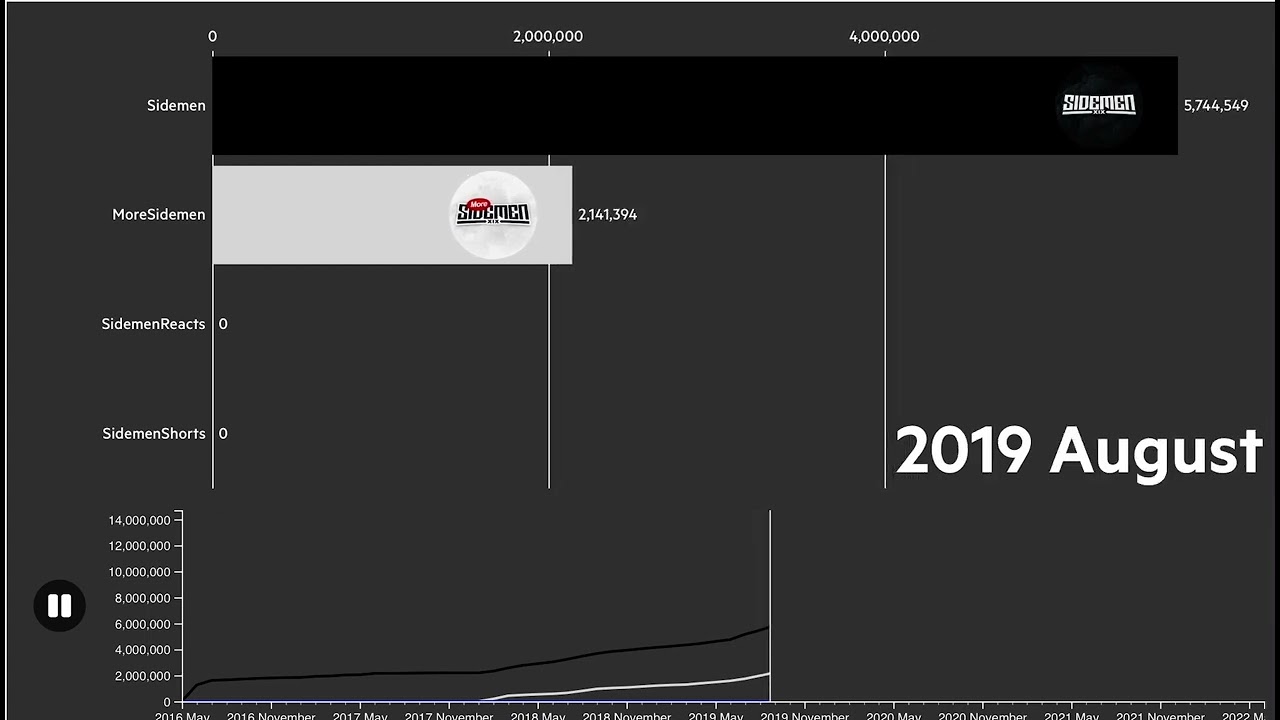The image size is (1280, 720).
Task: Click the value 5,744,549
Action: [1216, 105]
